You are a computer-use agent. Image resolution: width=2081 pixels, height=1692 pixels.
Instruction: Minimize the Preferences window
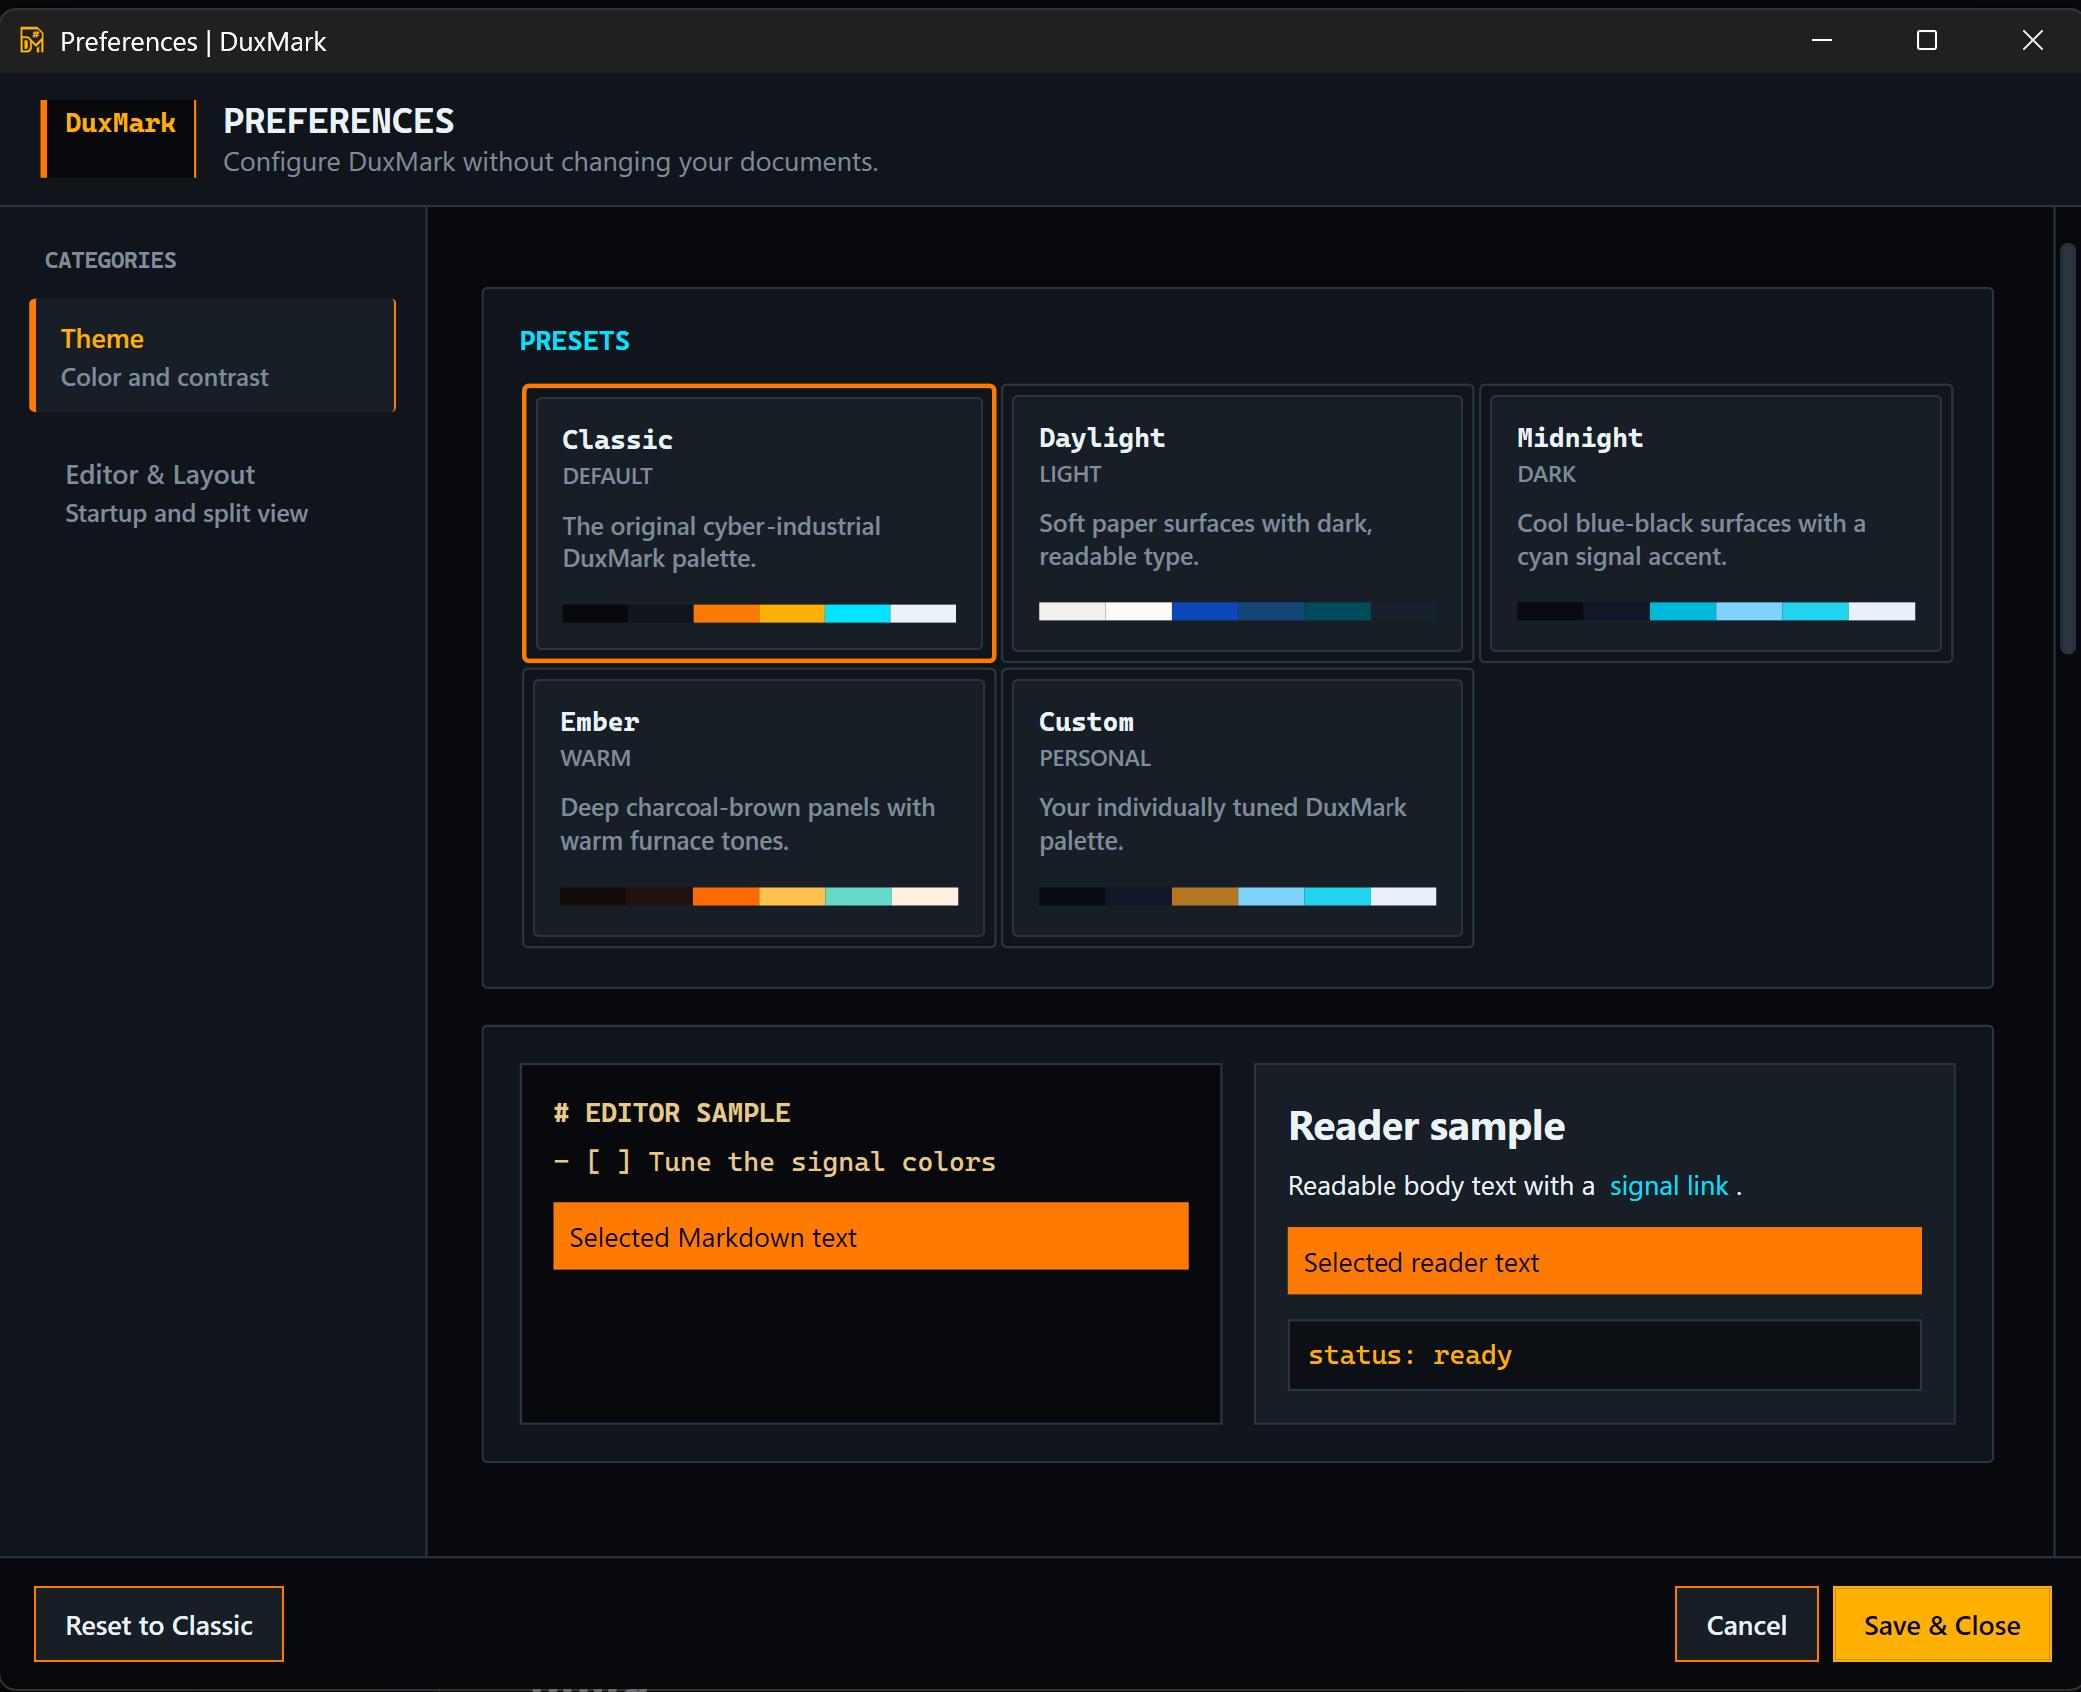[x=1822, y=41]
